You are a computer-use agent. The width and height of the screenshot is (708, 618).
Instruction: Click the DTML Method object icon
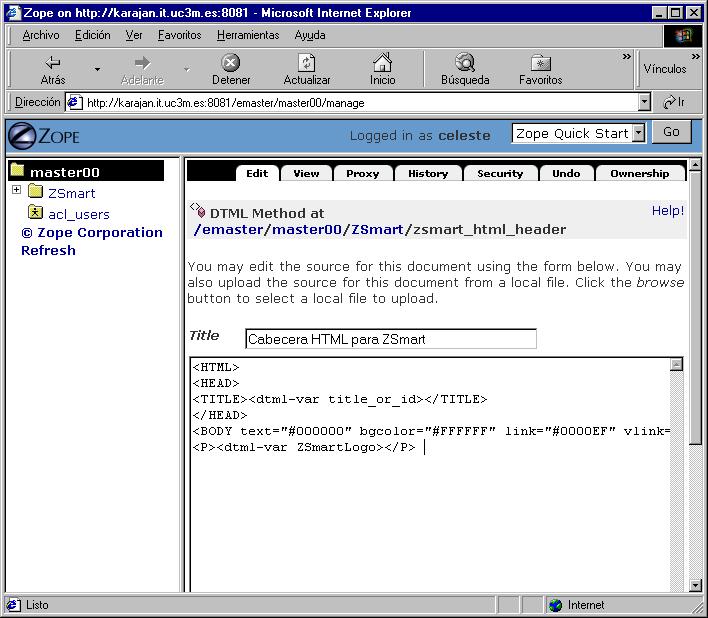(x=198, y=210)
